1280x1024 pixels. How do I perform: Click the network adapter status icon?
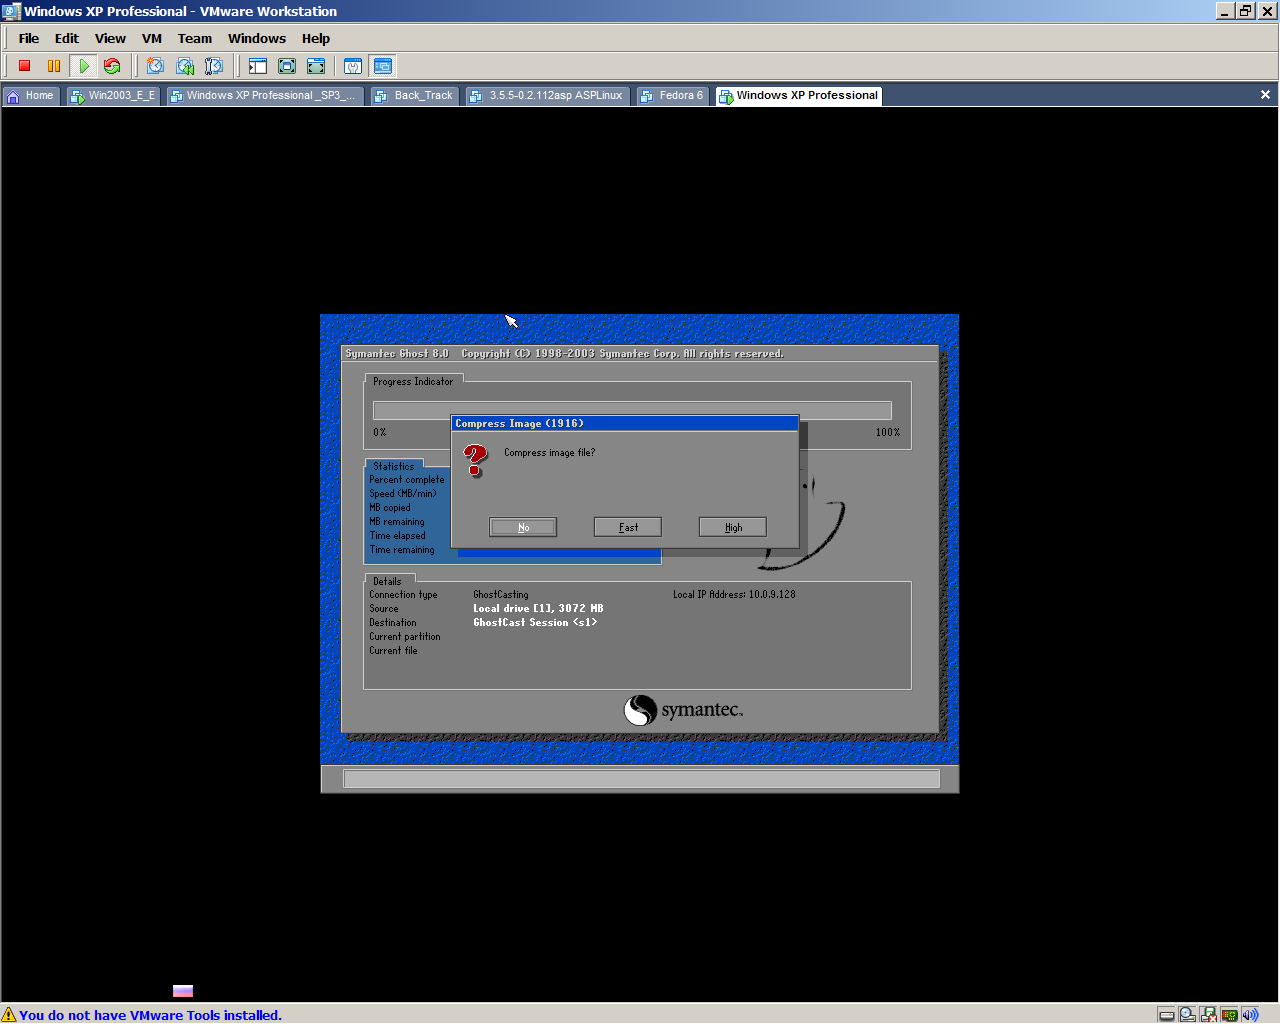(x=1230, y=1015)
